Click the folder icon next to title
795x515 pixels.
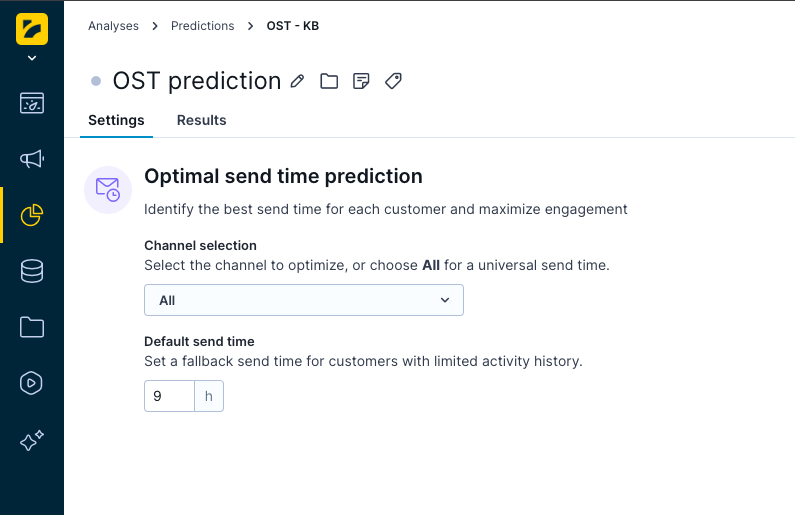tap(329, 81)
